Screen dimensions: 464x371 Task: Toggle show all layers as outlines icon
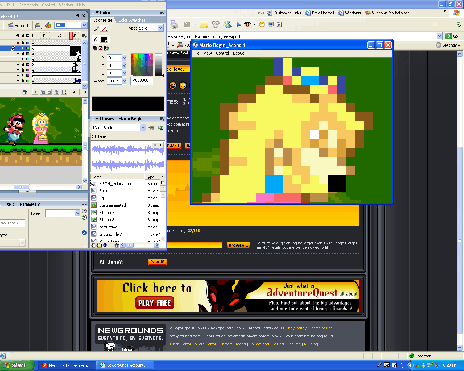click(x=28, y=35)
